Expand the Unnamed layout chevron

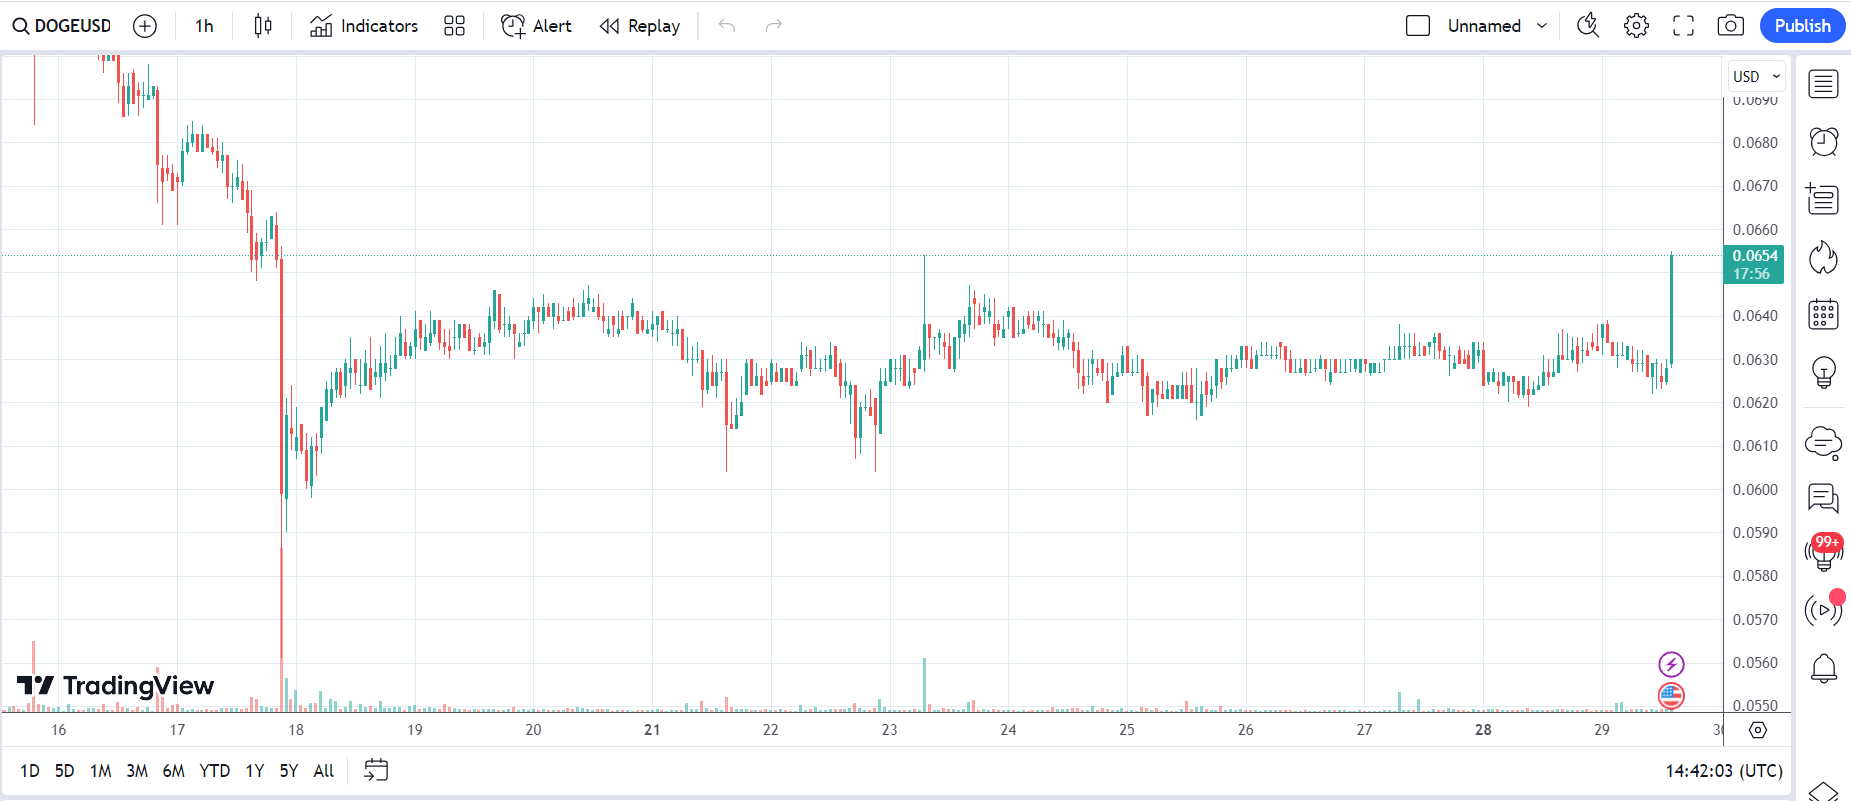(1542, 26)
